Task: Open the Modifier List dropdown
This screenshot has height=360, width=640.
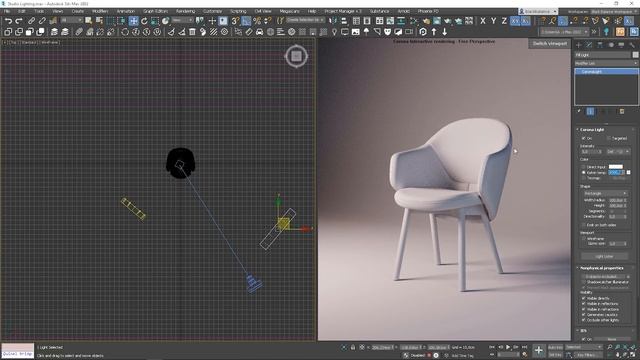Action: coord(606,63)
